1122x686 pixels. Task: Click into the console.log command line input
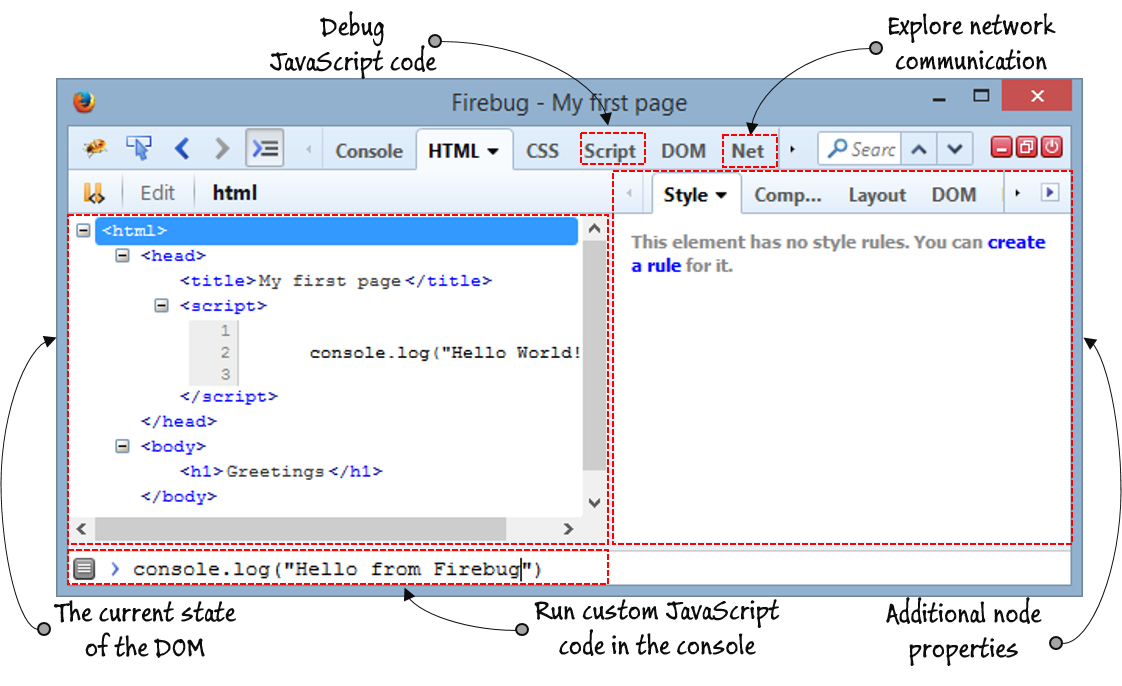[338, 569]
